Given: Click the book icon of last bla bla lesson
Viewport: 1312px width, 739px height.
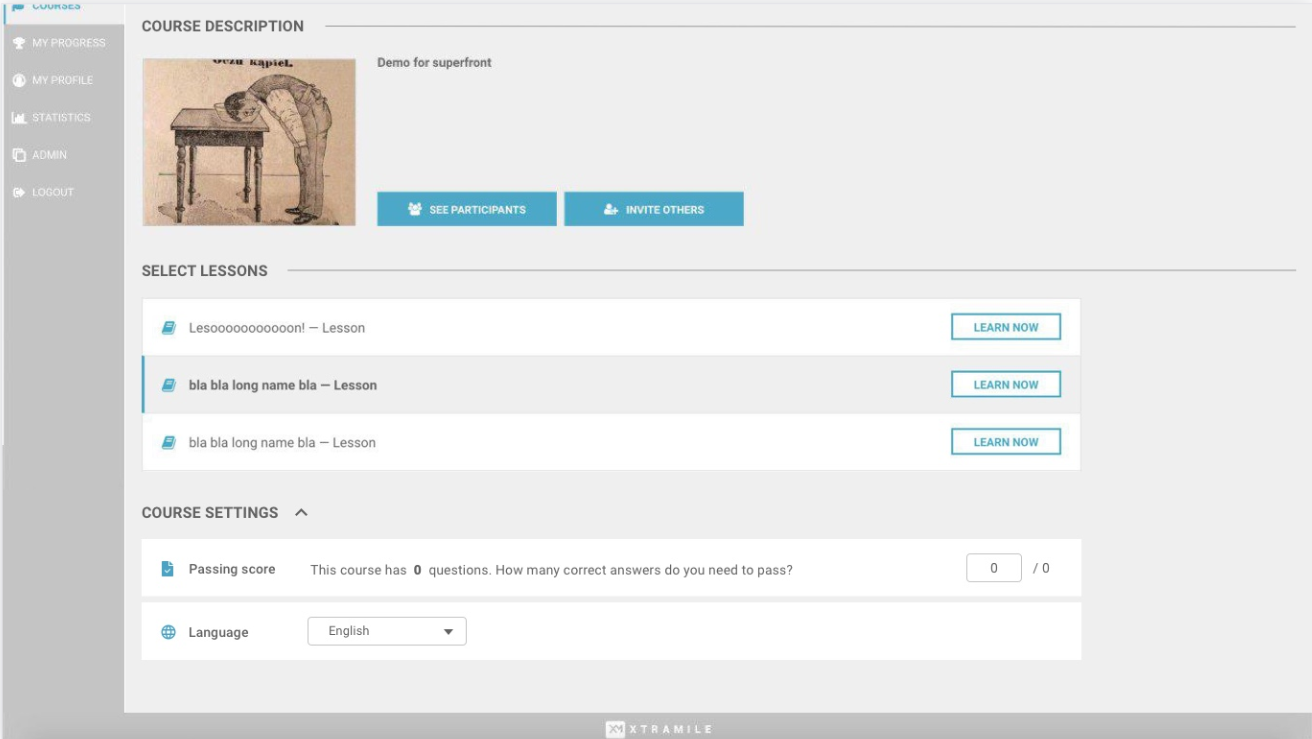Looking at the screenshot, I should coord(169,442).
